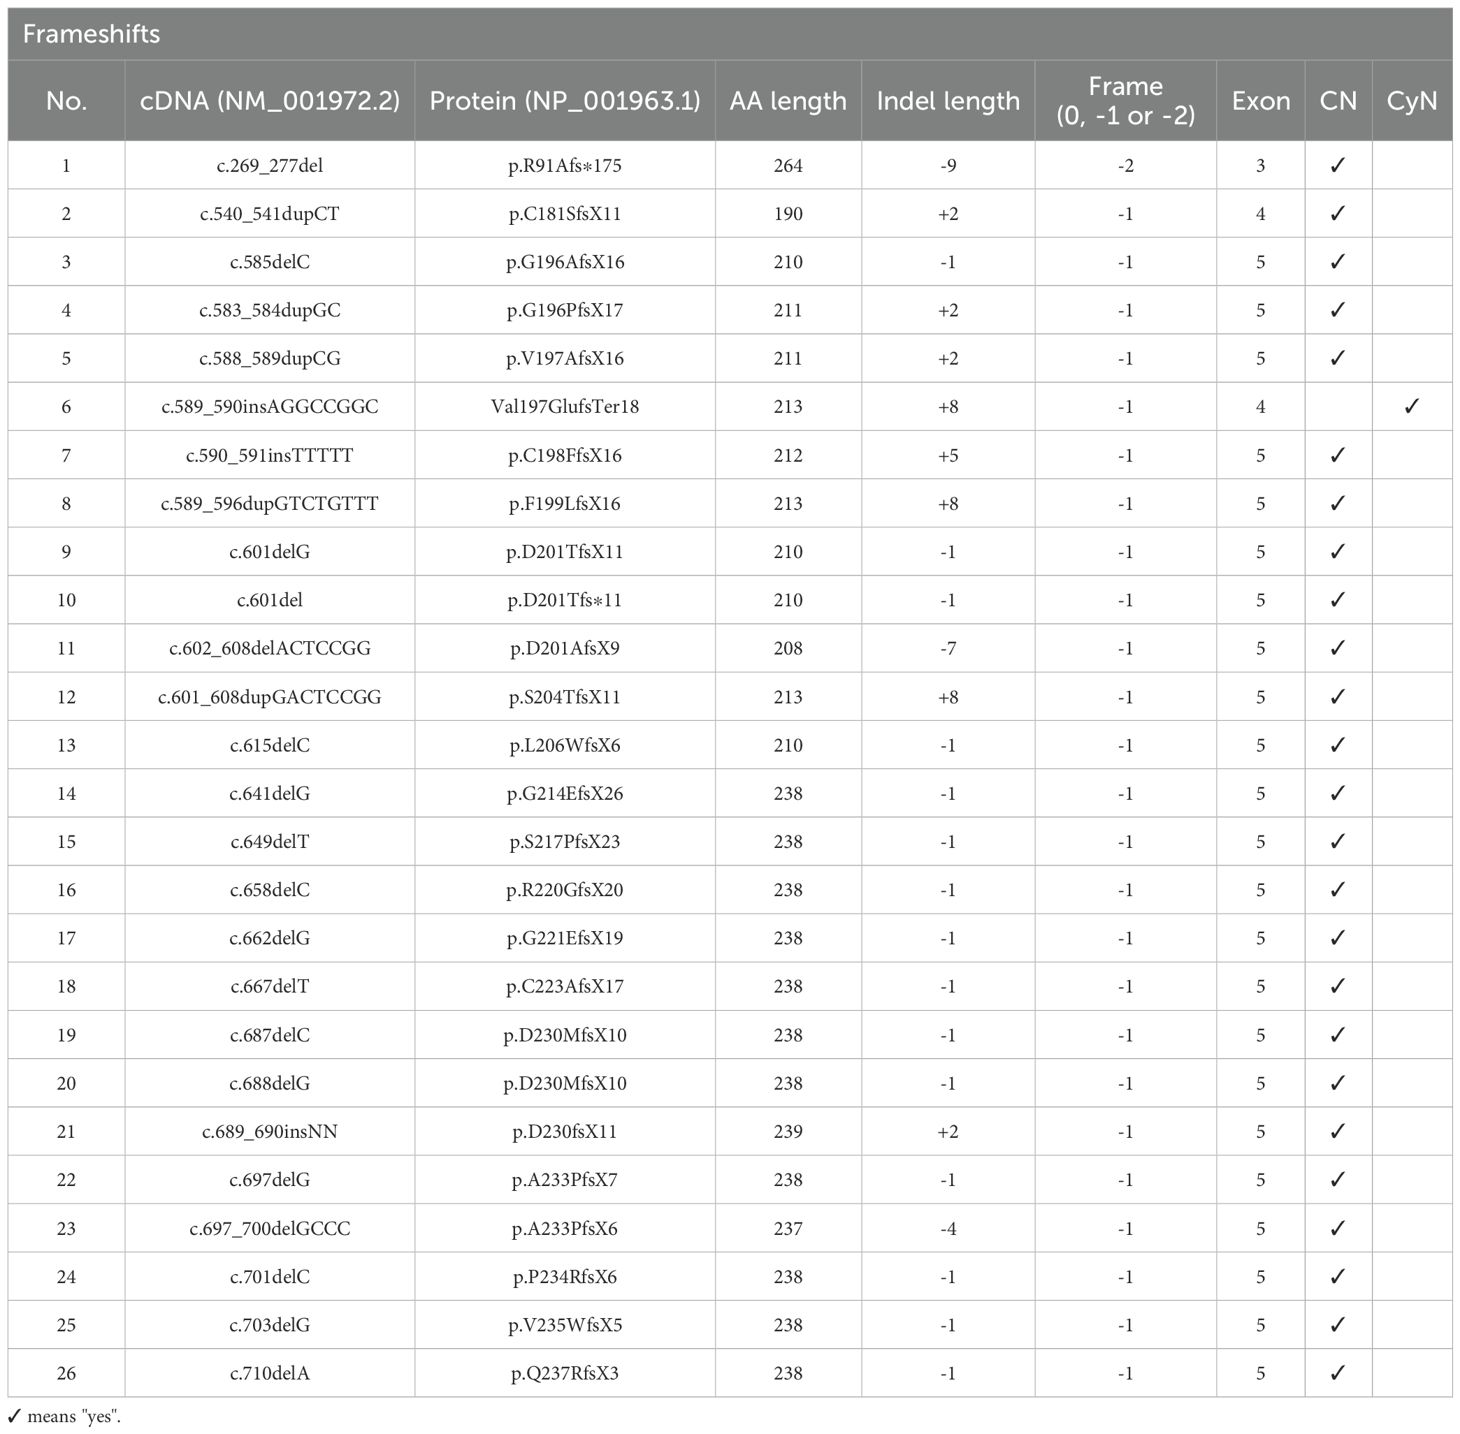Select cell 'c.601delG'
The height and width of the screenshot is (1434, 1460).
[270, 552]
